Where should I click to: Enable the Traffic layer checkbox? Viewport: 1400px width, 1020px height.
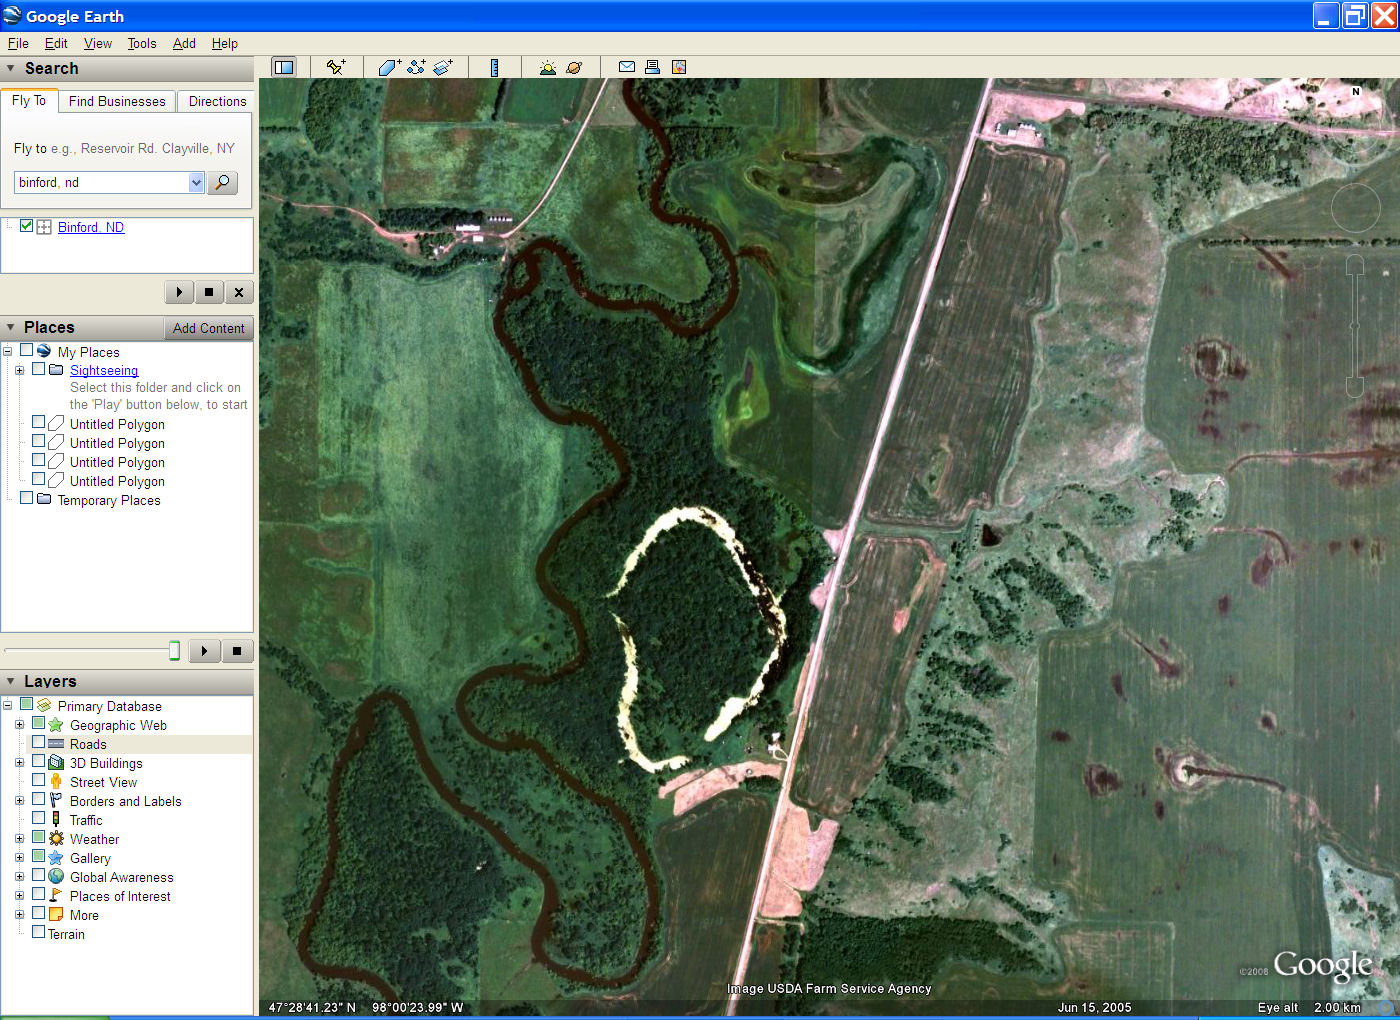[38, 819]
